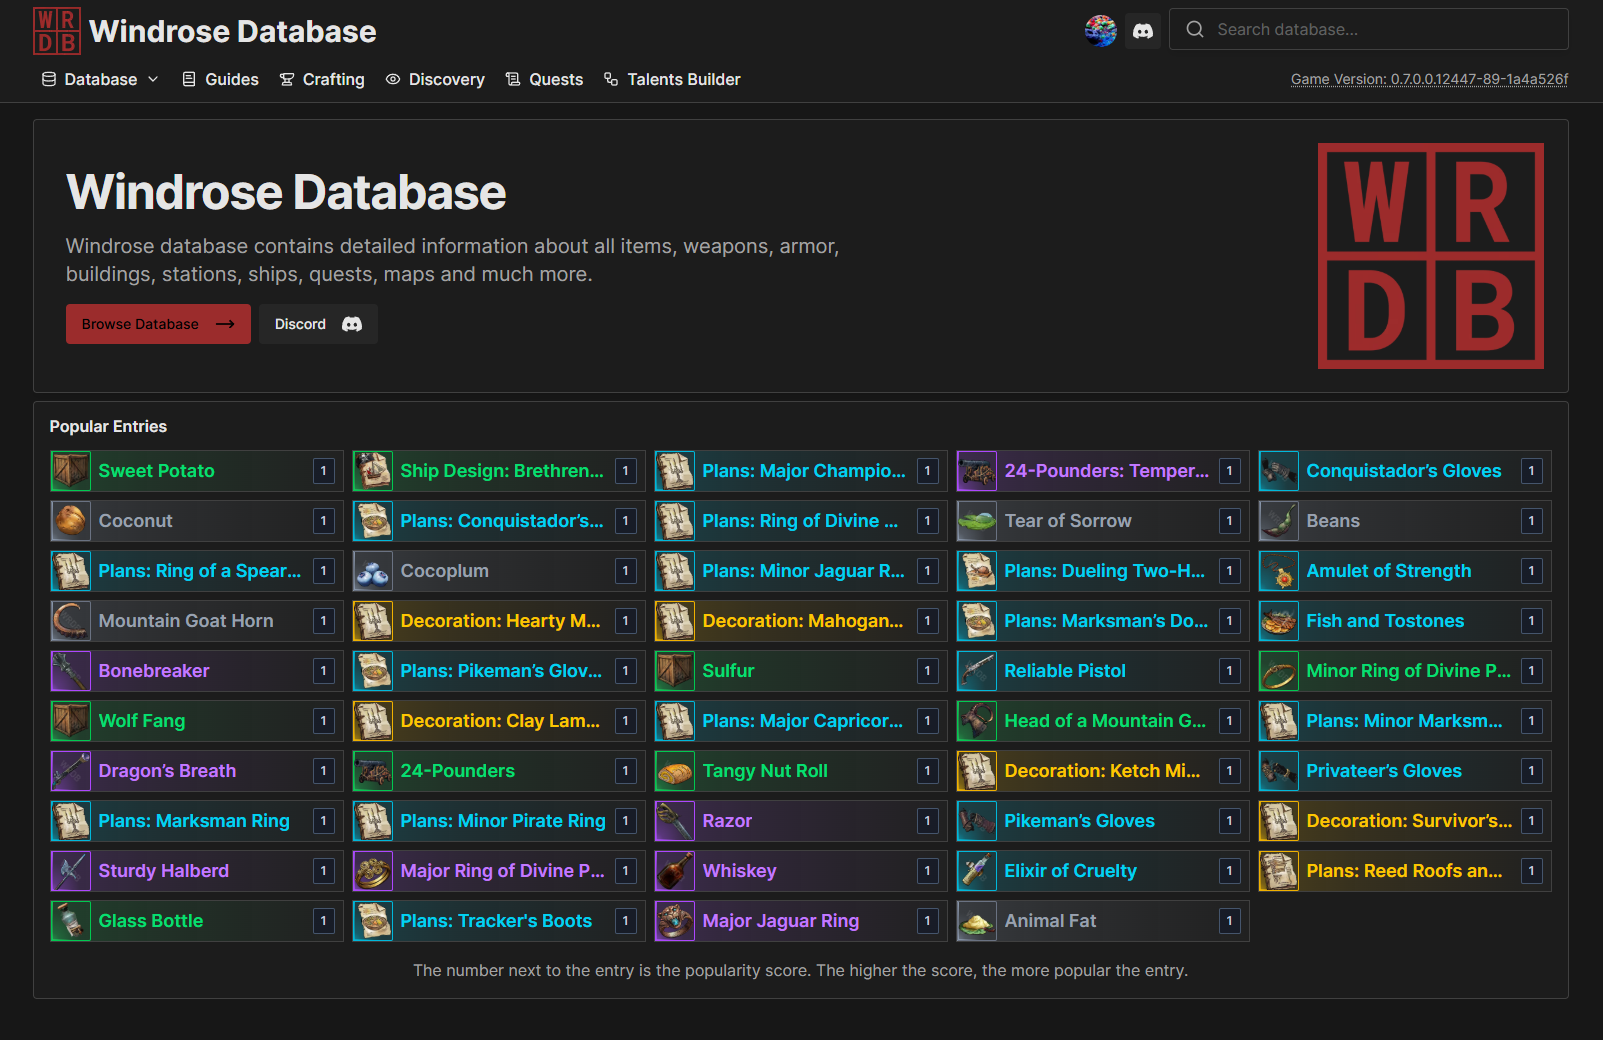This screenshot has width=1603, height=1040.
Task: Click the WRDB logo in the top-left corner
Action: pos(56,30)
